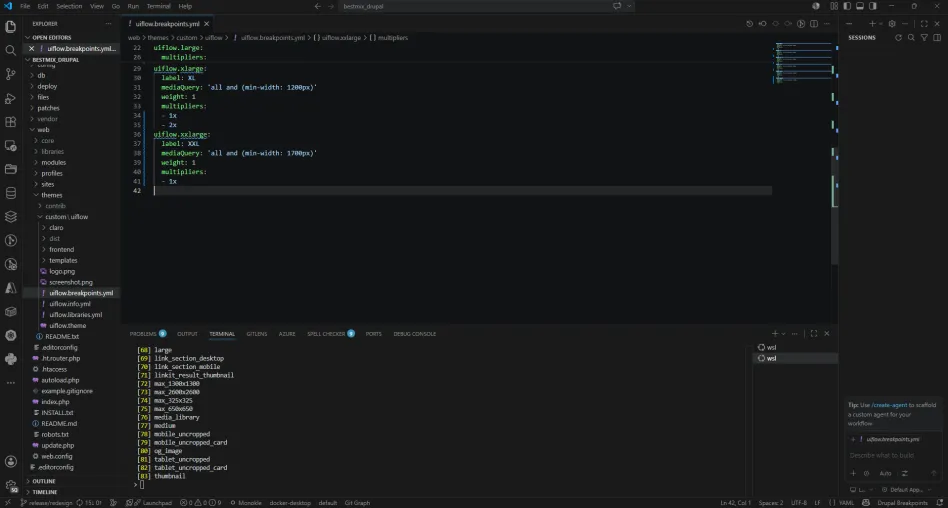Switch to the PROBLEMS panel tab

[x=143, y=334]
